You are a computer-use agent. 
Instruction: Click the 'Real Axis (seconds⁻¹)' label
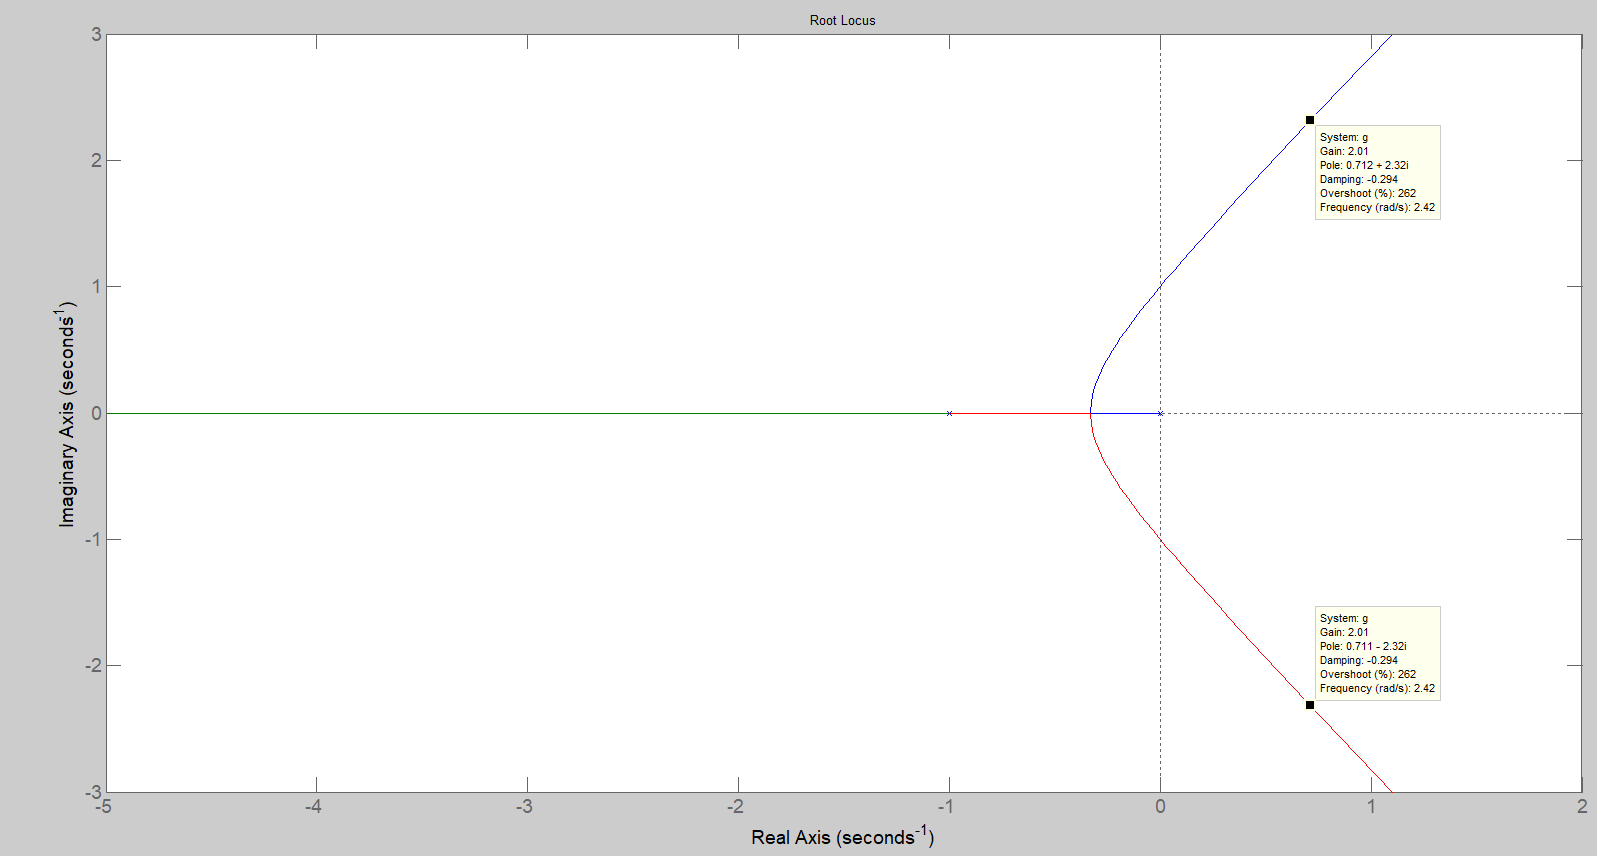click(842, 836)
